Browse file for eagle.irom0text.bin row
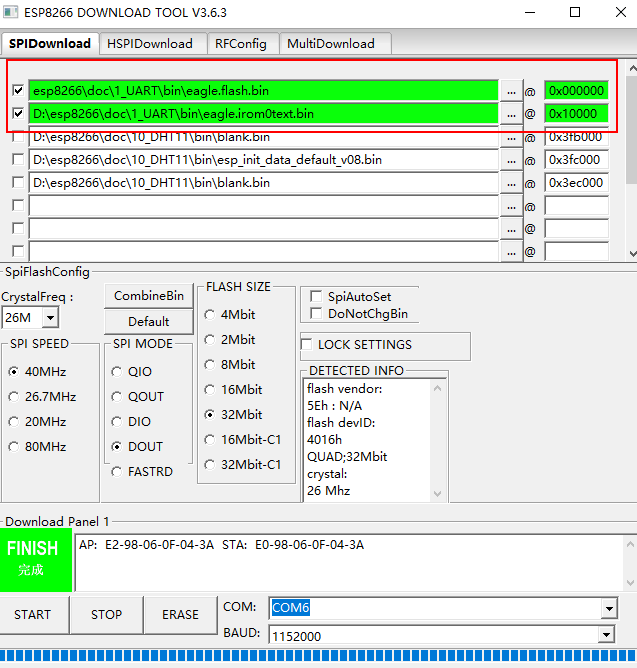This screenshot has height=668, width=637. coord(511,114)
